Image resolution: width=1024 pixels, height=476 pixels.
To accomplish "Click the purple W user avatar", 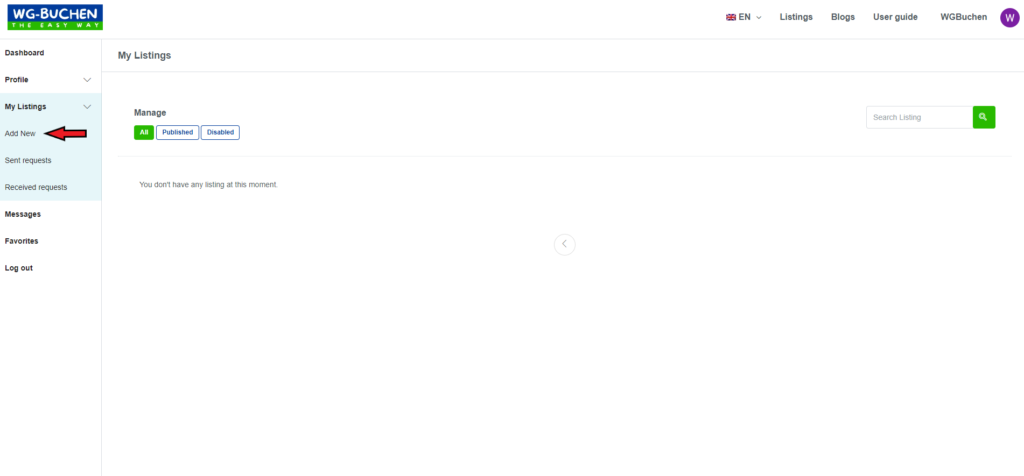I will [1010, 18].
